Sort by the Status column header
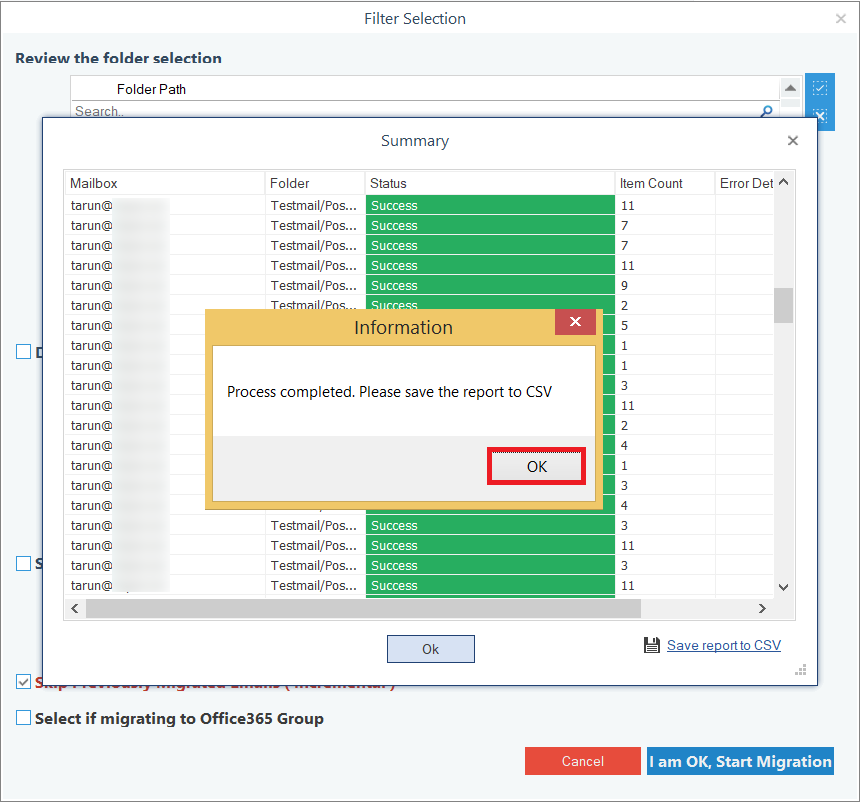 [490, 183]
